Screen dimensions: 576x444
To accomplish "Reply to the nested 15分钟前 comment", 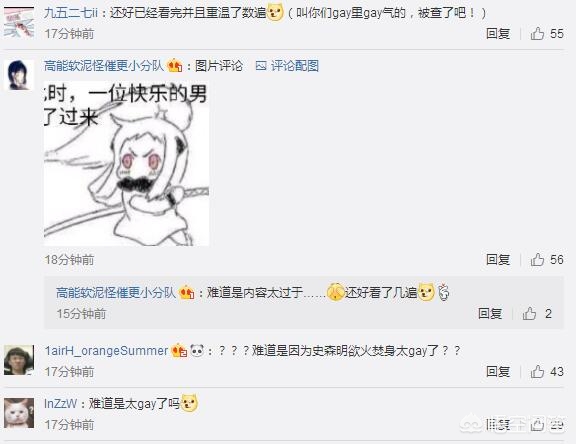I will coord(490,314).
